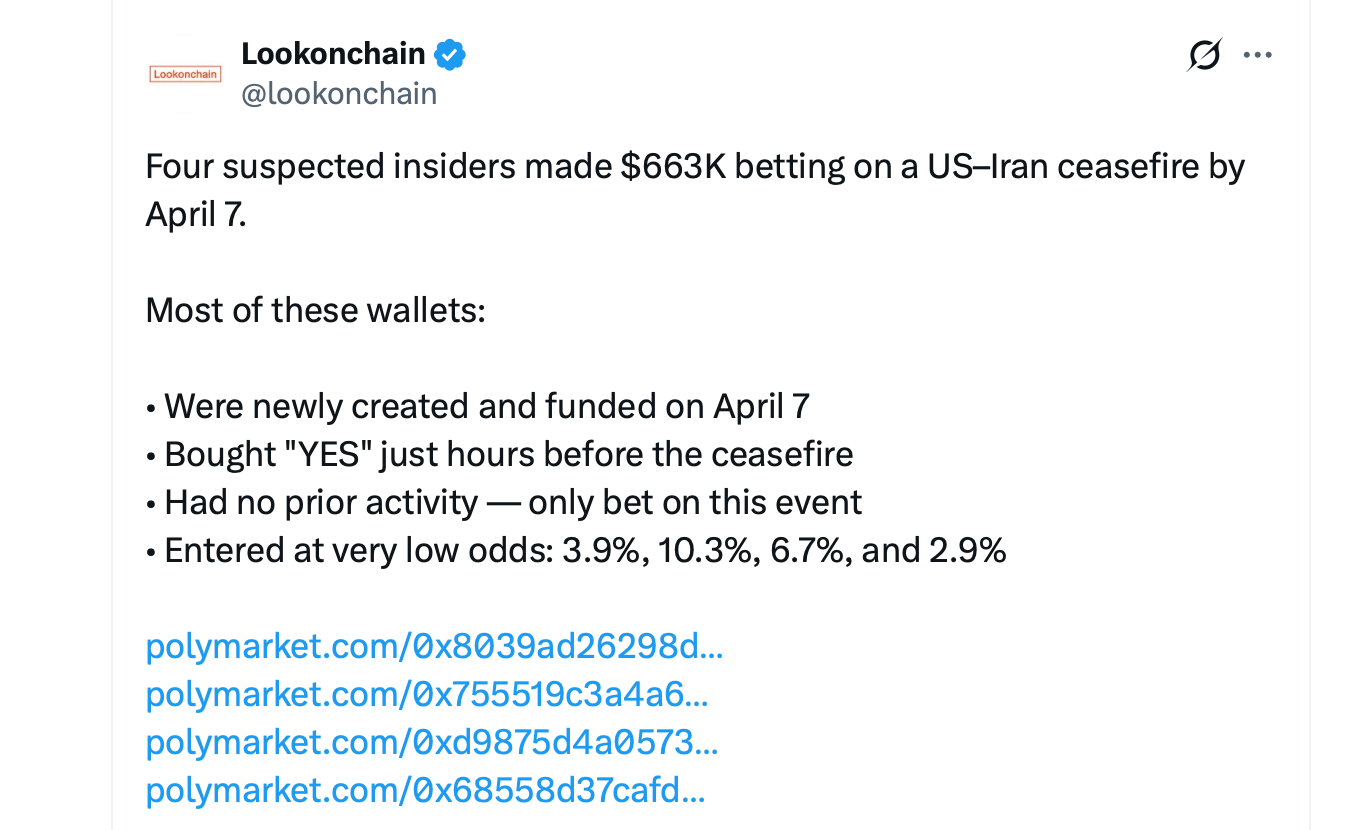This screenshot has width=1354, height=830.
Task: Open the post options via the ellipsis icon
Action: (x=1257, y=55)
